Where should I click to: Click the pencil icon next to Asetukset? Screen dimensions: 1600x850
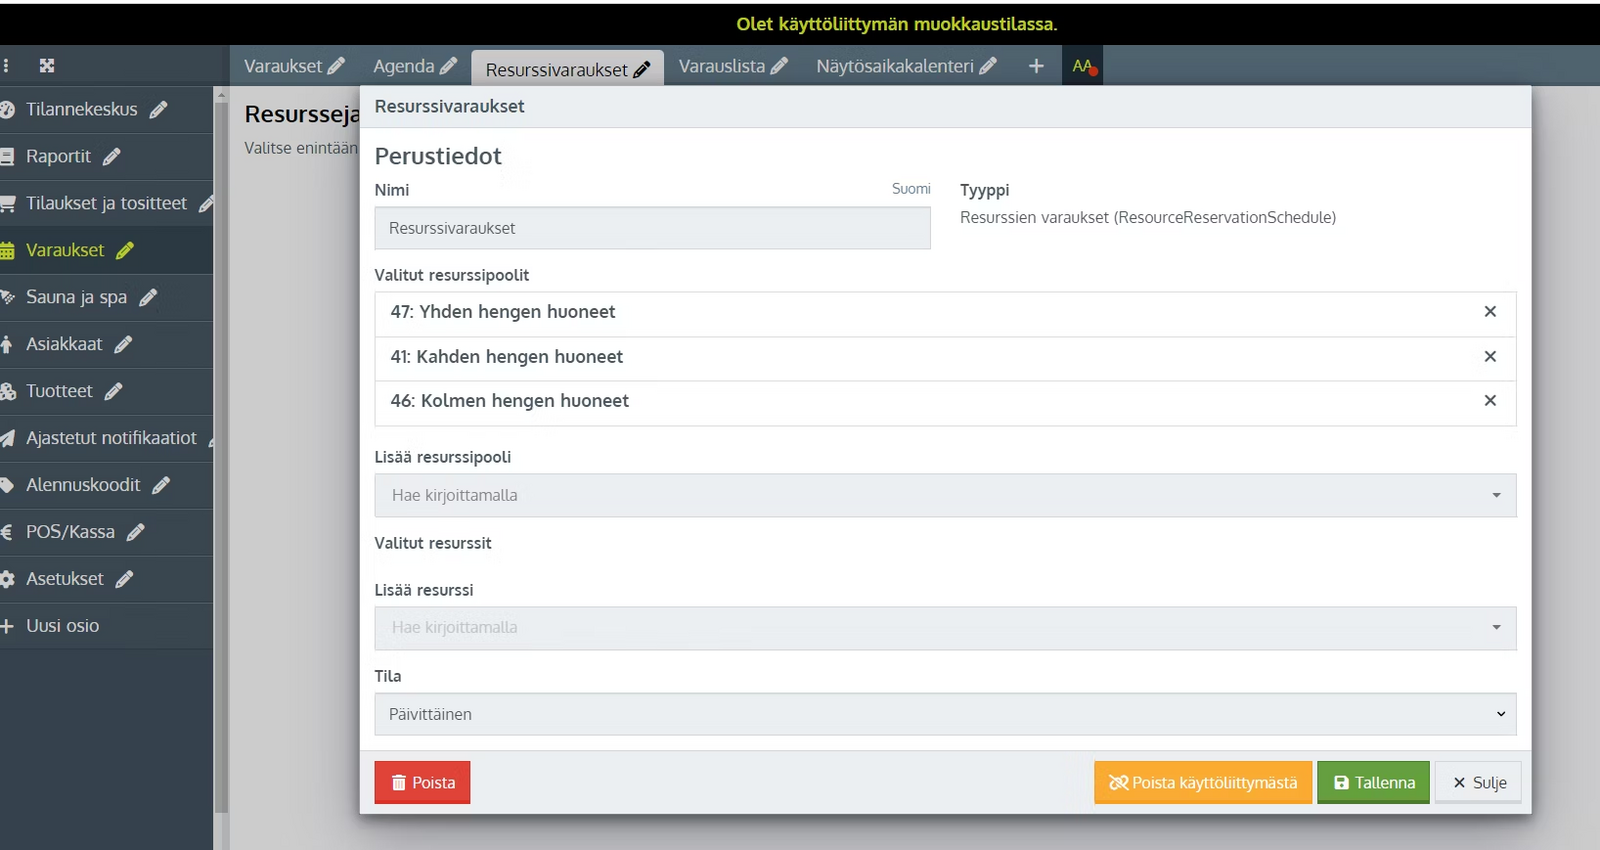pos(124,580)
